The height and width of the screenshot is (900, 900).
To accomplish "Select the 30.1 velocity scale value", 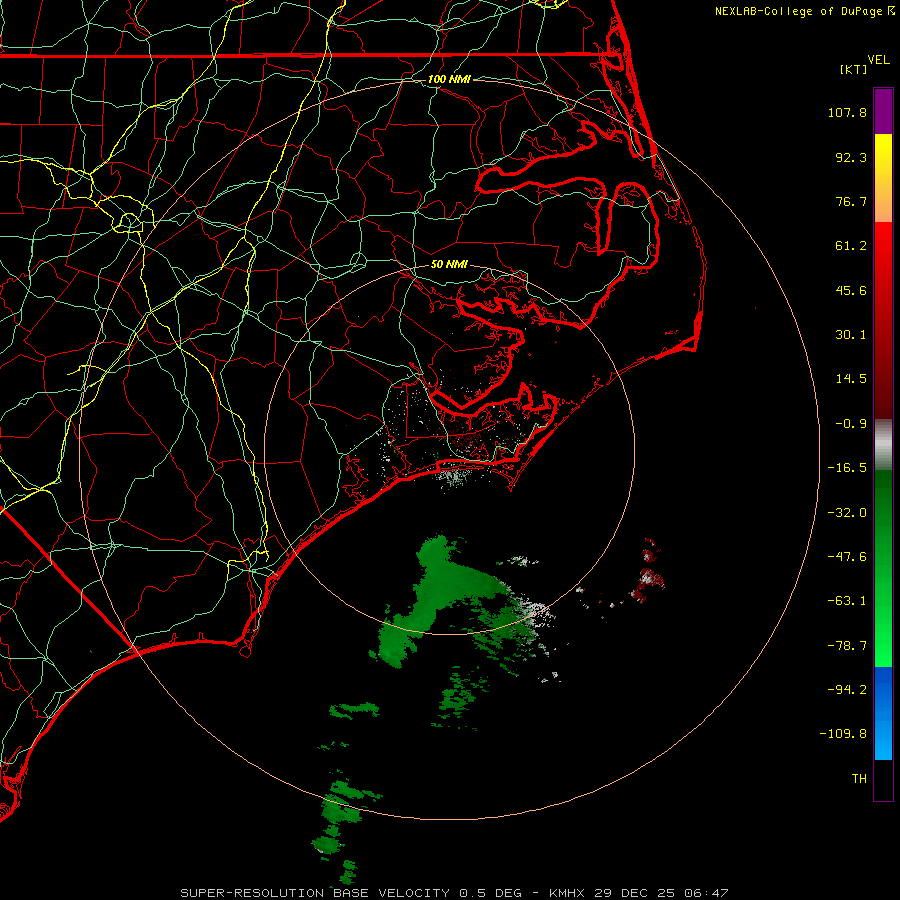I will tap(851, 335).
